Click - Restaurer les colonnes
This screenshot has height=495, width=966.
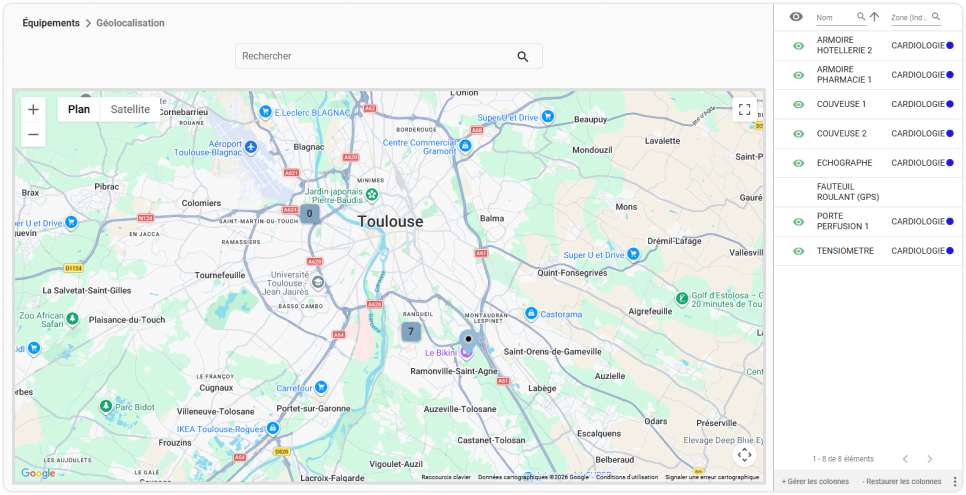pyautogui.click(x=902, y=481)
